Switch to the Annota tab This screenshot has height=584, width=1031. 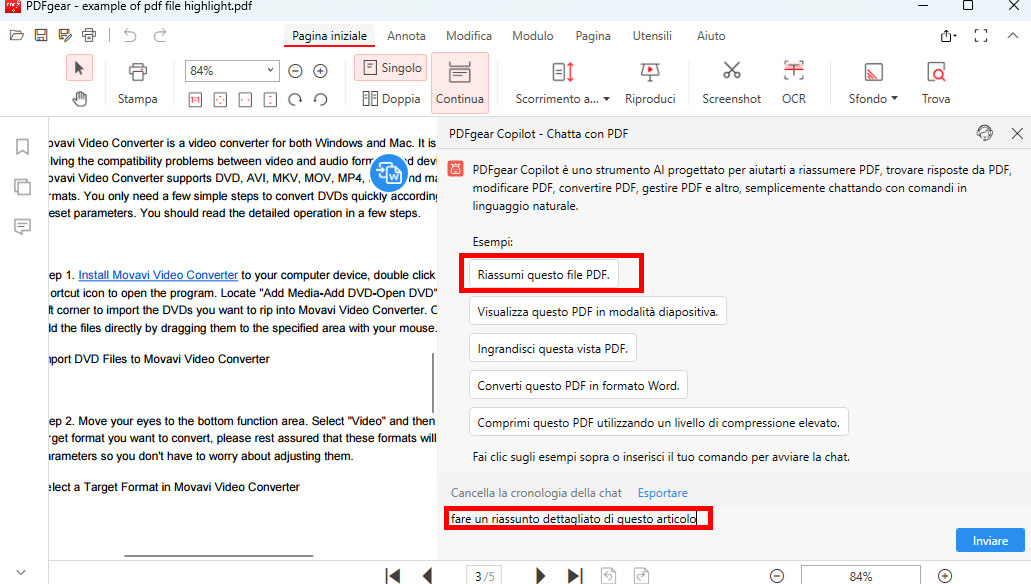pos(406,36)
